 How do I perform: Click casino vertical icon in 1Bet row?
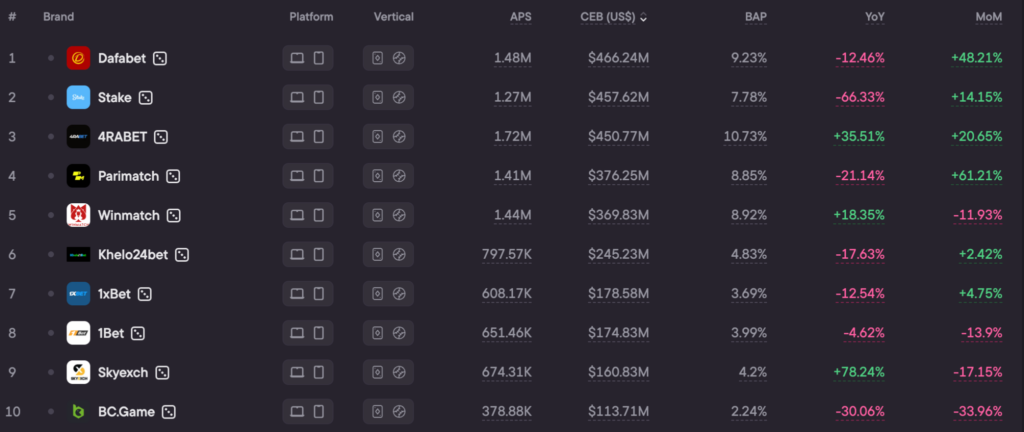click(x=377, y=333)
